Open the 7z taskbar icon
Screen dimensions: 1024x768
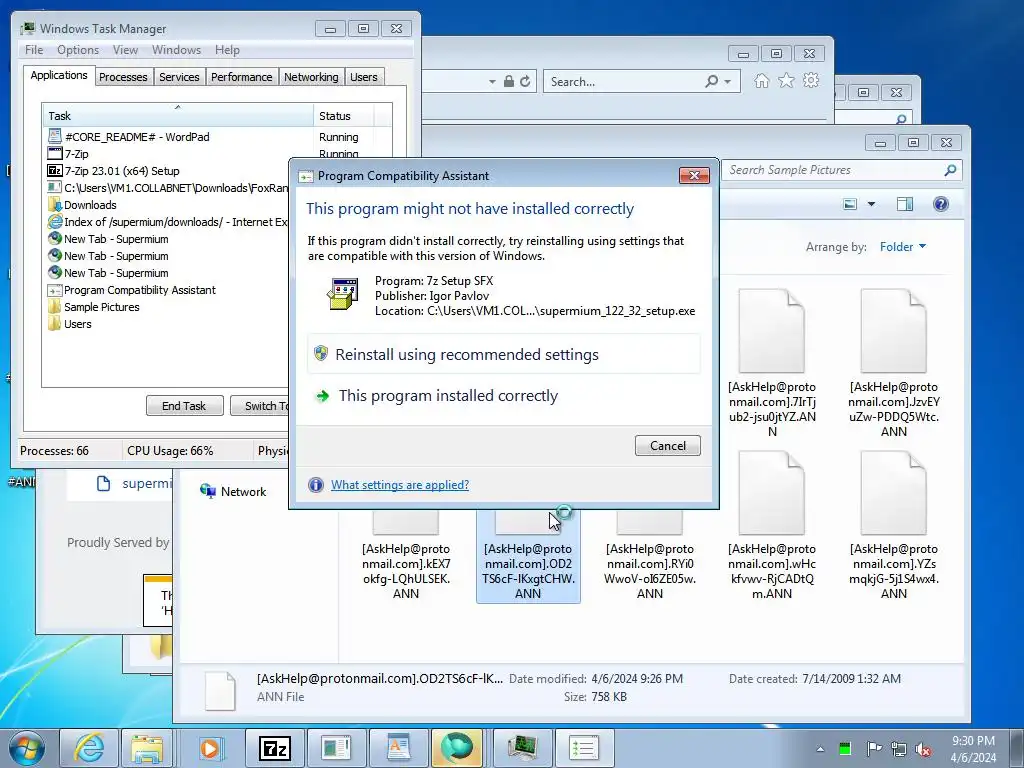point(274,748)
